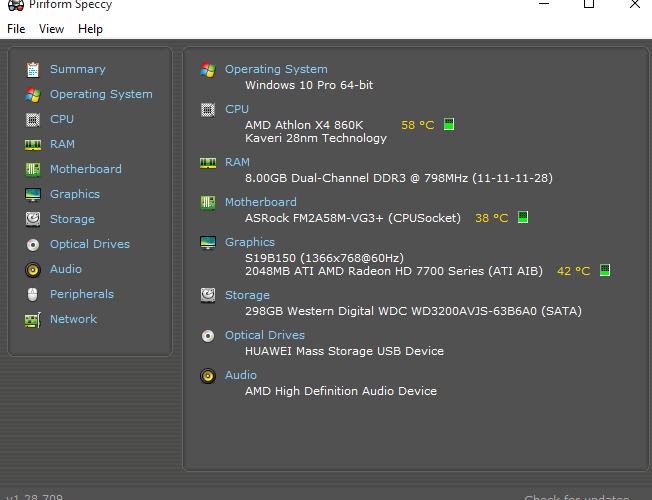The height and width of the screenshot is (500, 652).
Task: Click the Motherboard icon in summary pane
Action: click(x=208, y=203)
